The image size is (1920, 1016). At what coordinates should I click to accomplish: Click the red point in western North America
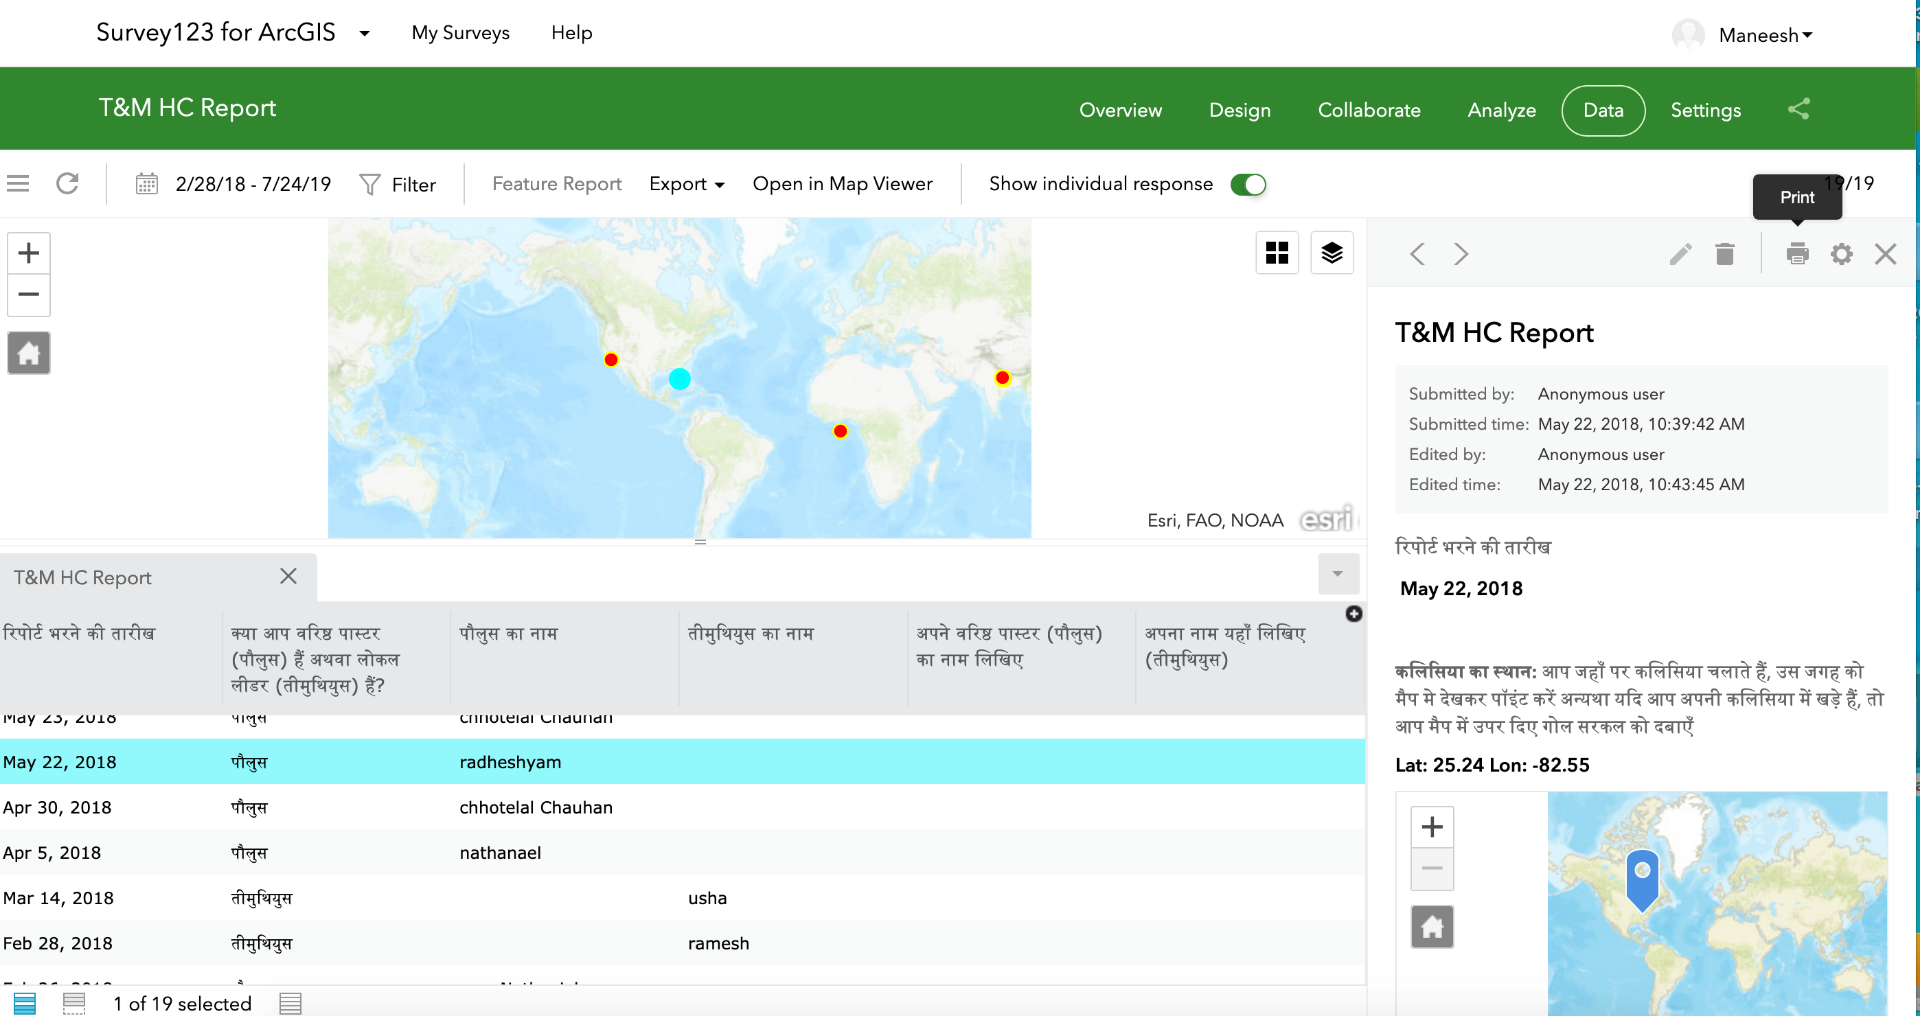[x=611, y=360]
